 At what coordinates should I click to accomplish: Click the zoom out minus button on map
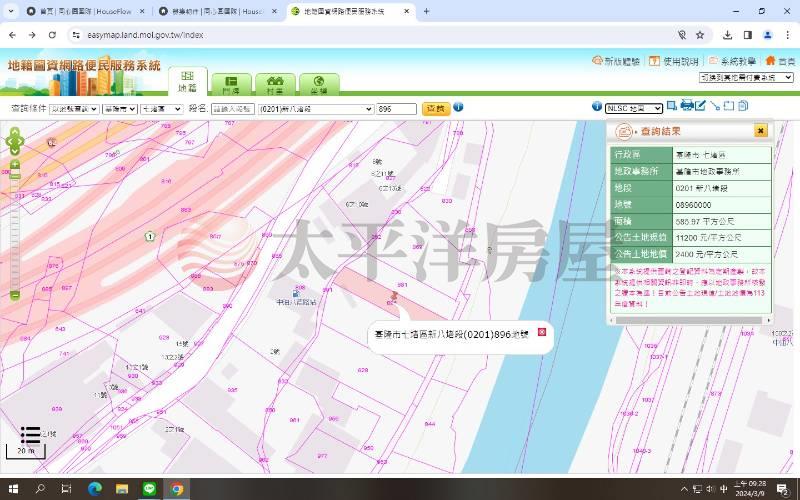pyautogui.click(x=15, y=295)
